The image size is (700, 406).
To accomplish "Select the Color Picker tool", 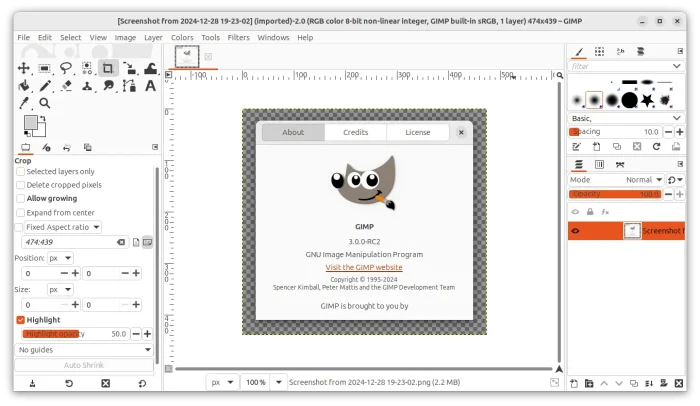I will [23, 103].
